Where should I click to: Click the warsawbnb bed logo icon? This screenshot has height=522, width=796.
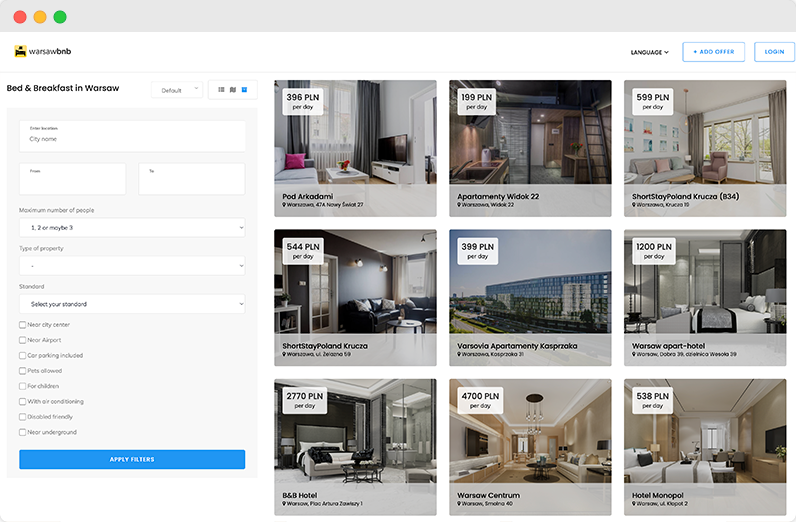pos(20,52)
